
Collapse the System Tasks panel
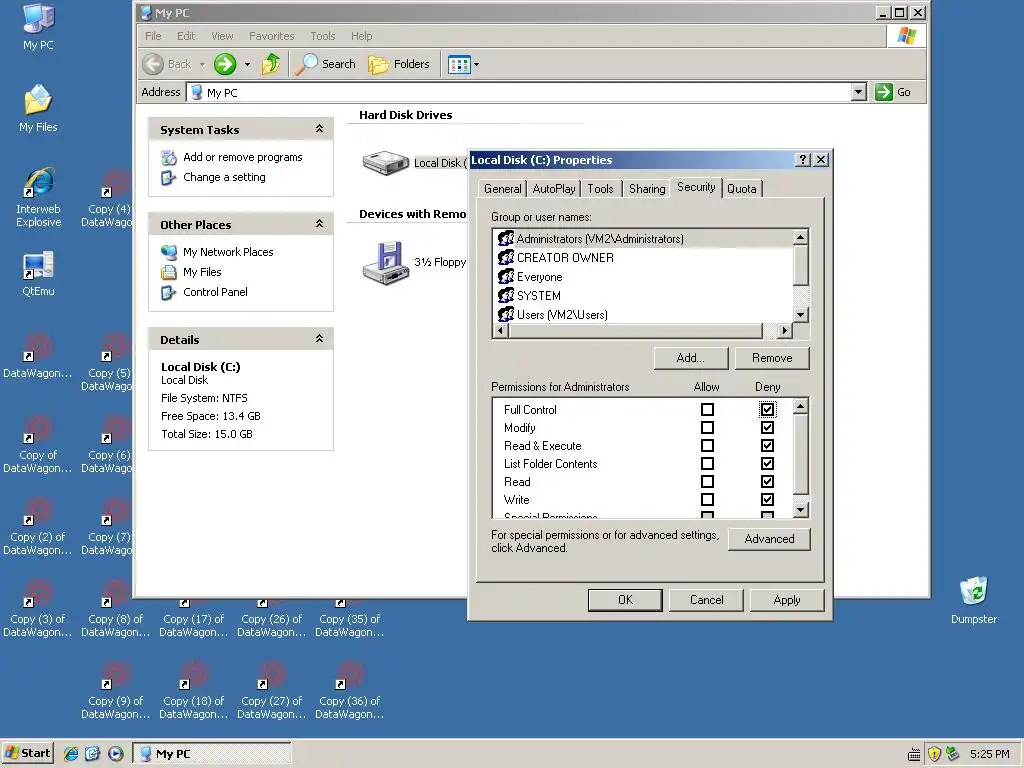coord(319,129)
